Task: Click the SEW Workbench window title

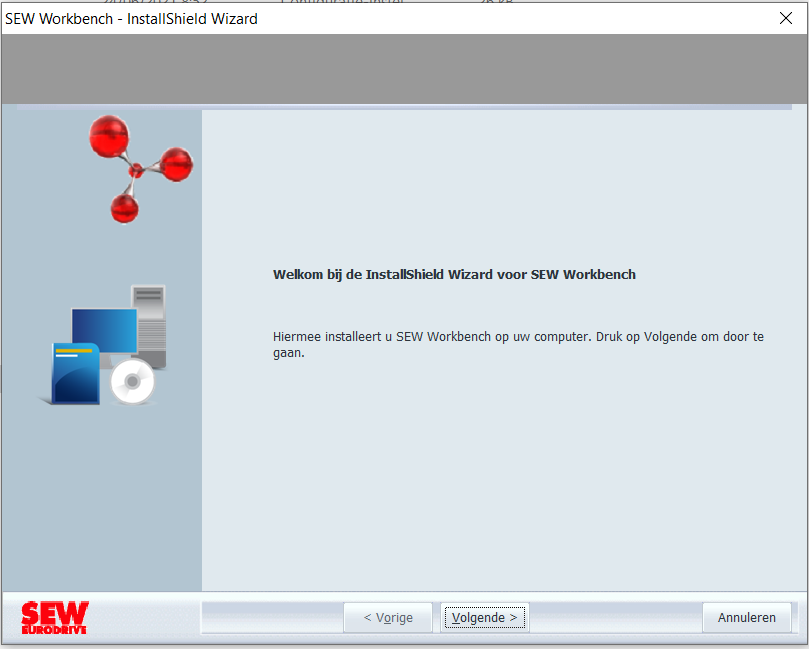Action: (131, 19)
